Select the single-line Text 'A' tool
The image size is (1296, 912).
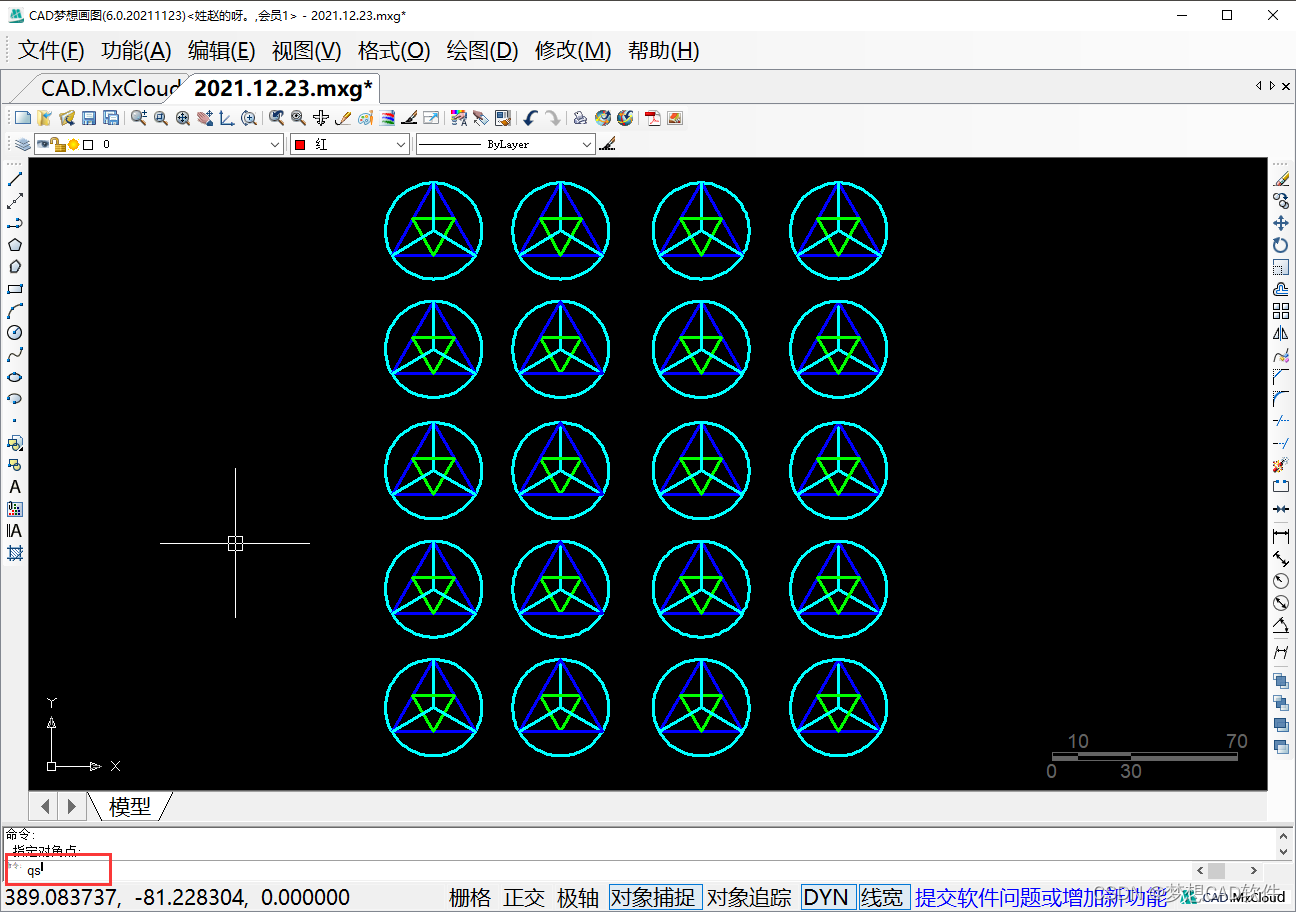pos(15,487)
